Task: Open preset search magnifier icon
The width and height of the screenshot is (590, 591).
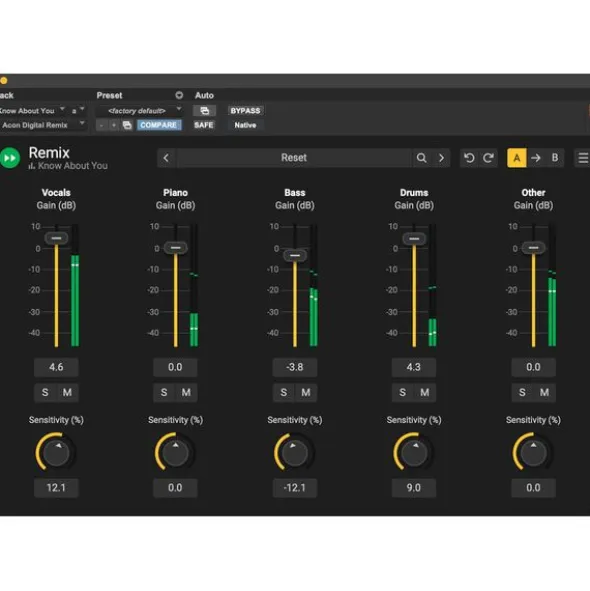Action: (421, 158)
